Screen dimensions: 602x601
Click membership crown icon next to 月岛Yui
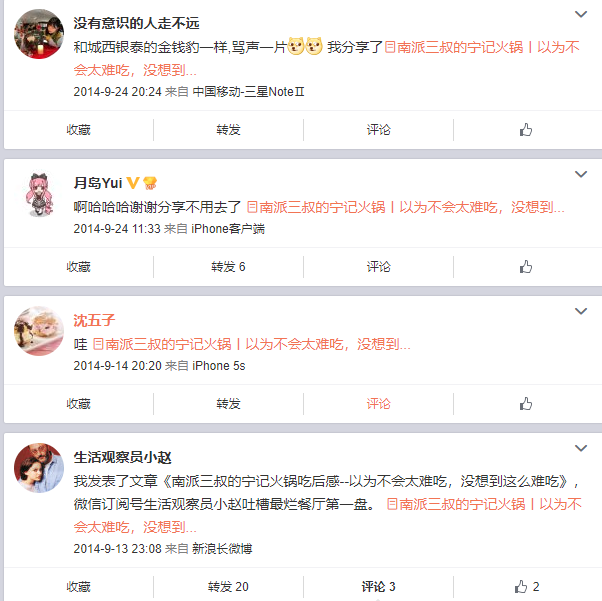tap(150, 183)
